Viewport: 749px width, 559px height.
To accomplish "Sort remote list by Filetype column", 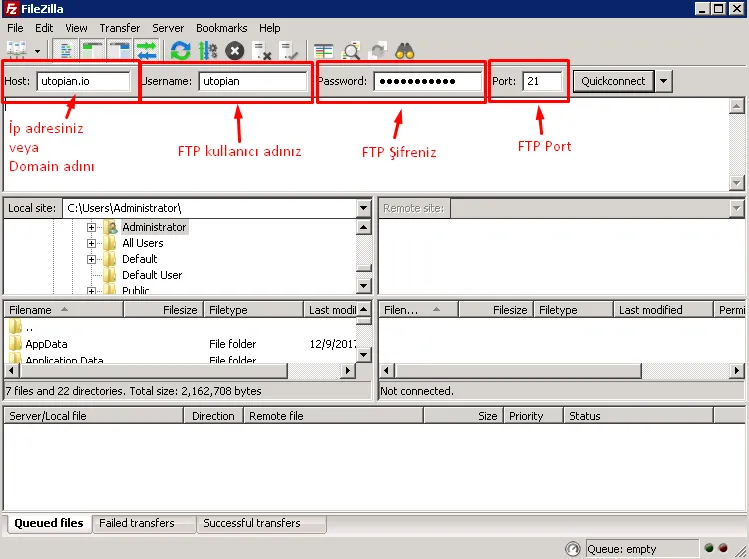I will tap(573, 310).
